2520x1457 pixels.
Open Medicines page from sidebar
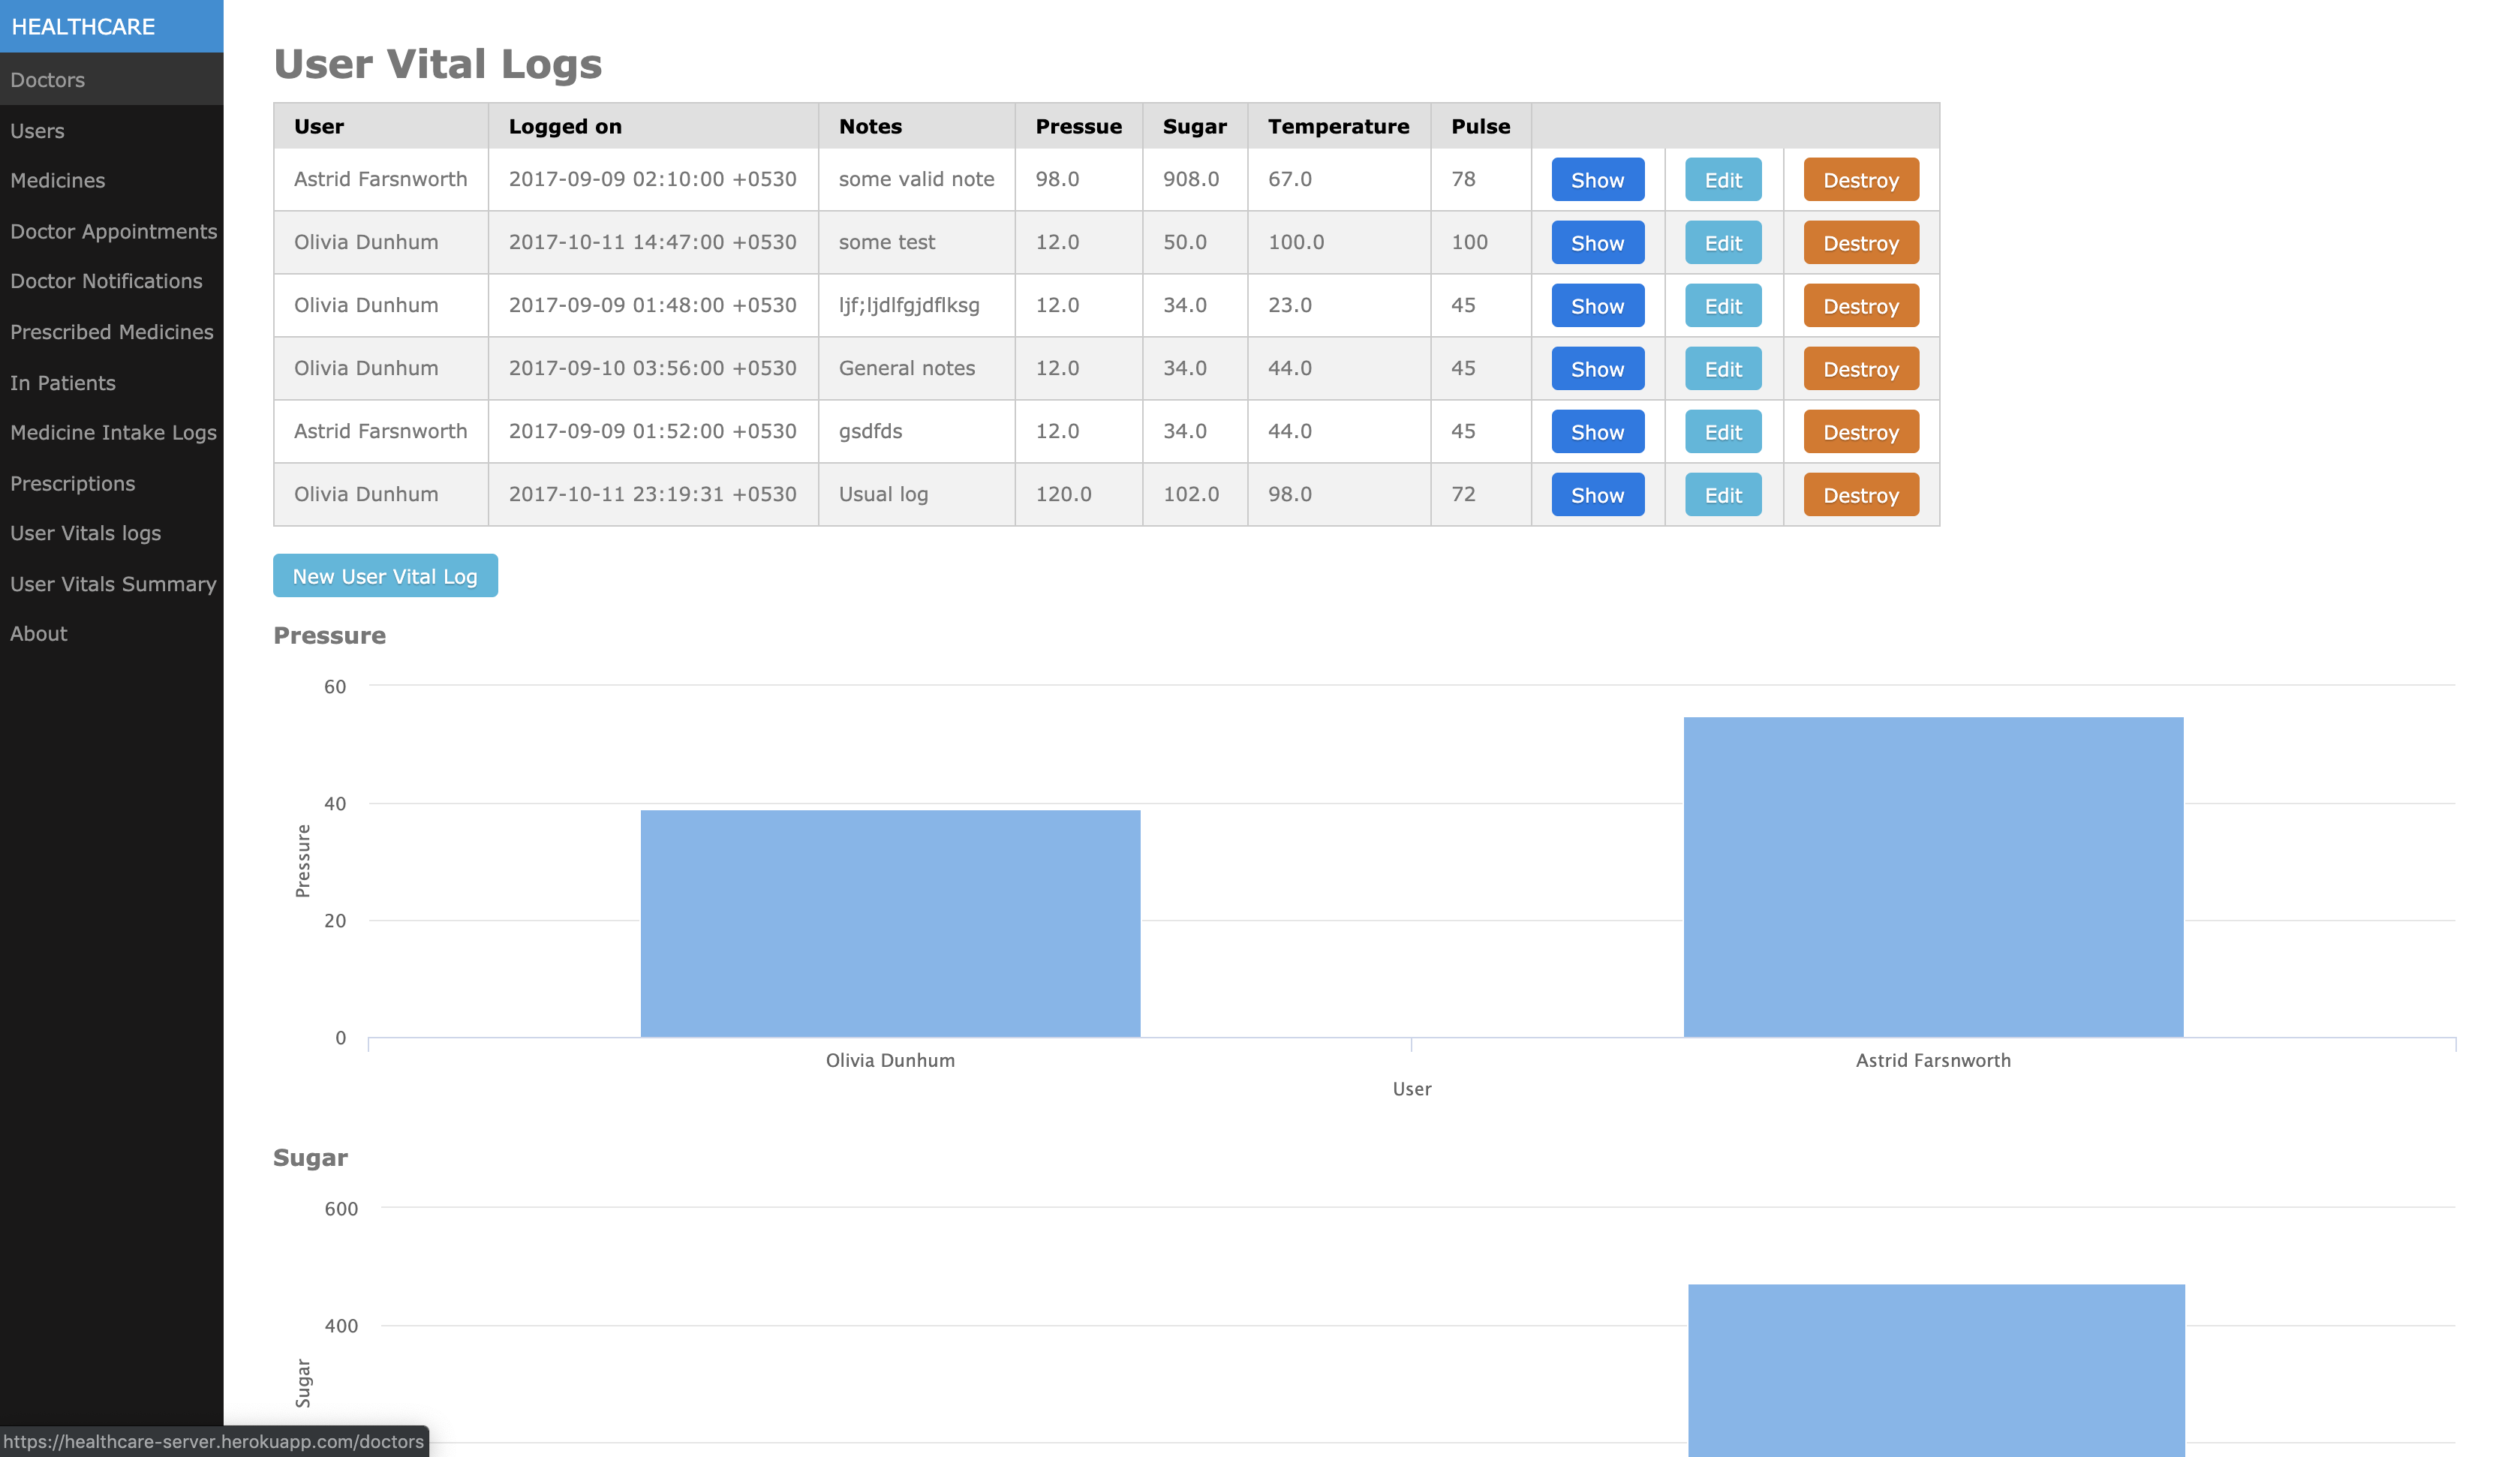click(57, 181)
